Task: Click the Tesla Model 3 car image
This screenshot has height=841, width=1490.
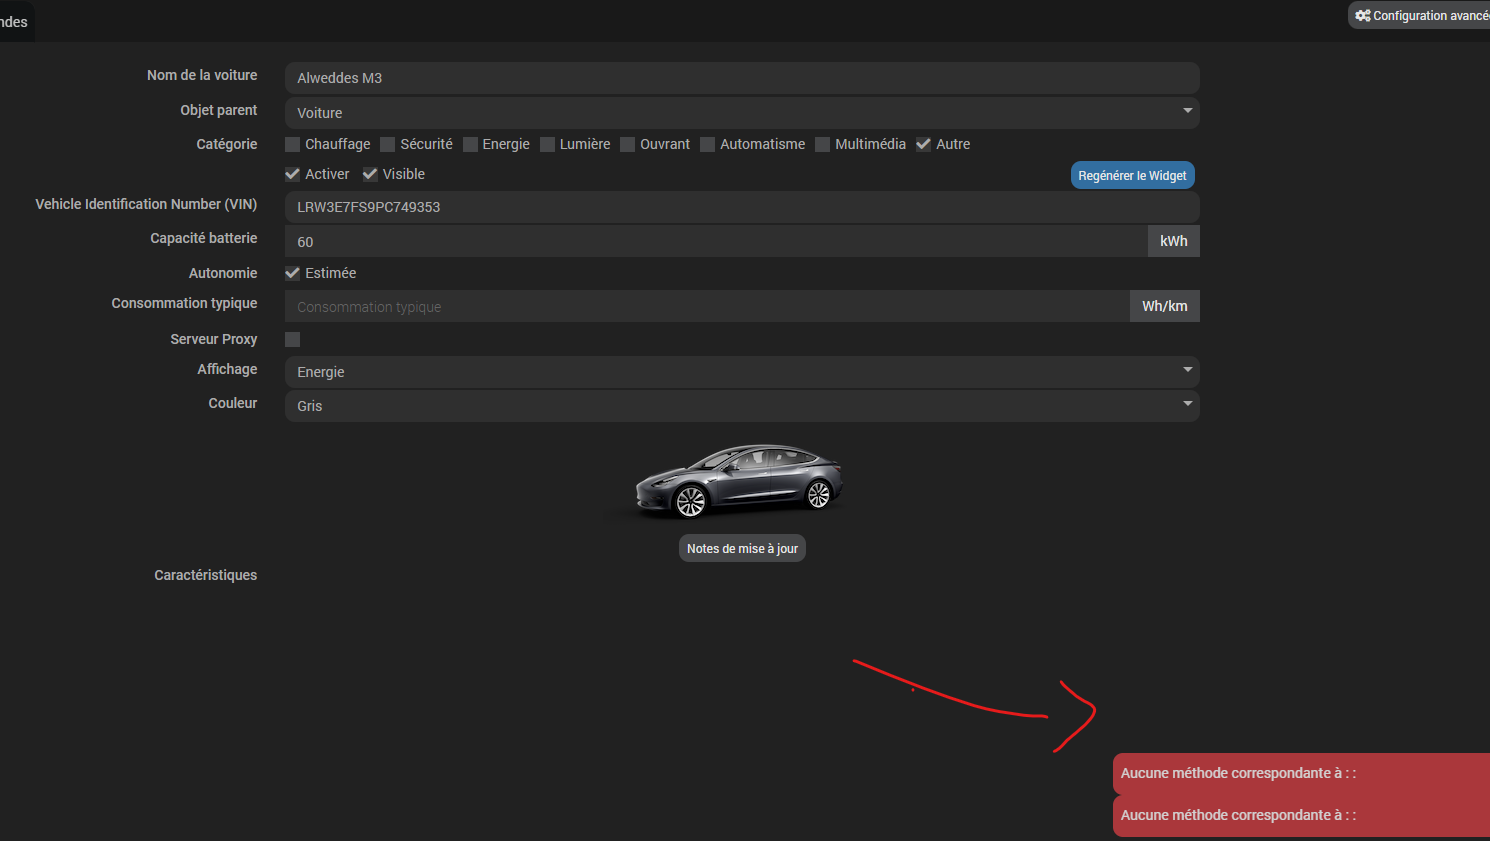Action: pos(739,481)
